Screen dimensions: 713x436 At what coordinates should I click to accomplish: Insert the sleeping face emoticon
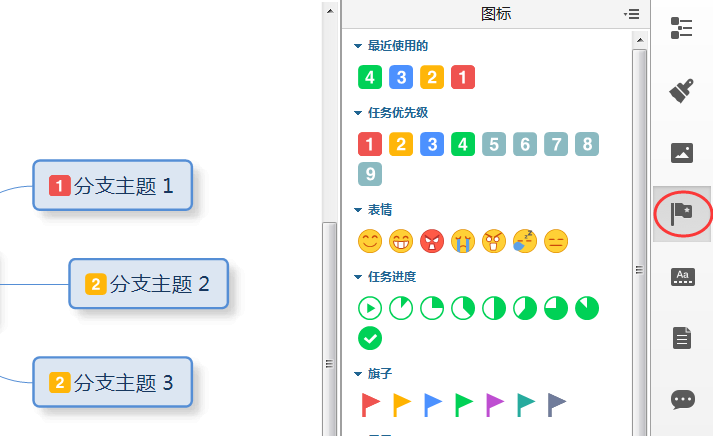[525, 241]
